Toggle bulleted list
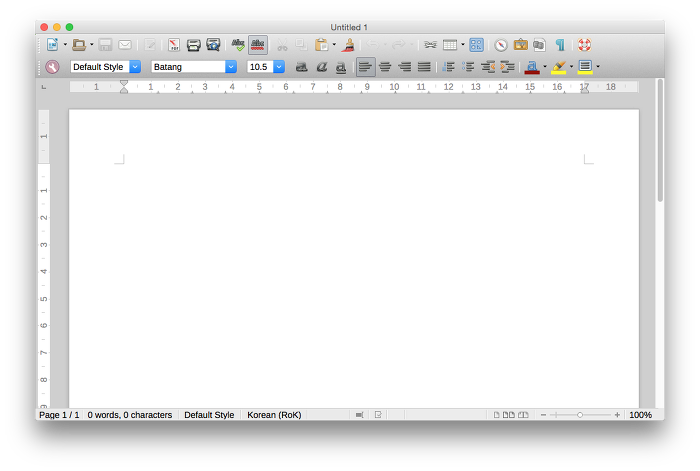 (x=468, y=67)
